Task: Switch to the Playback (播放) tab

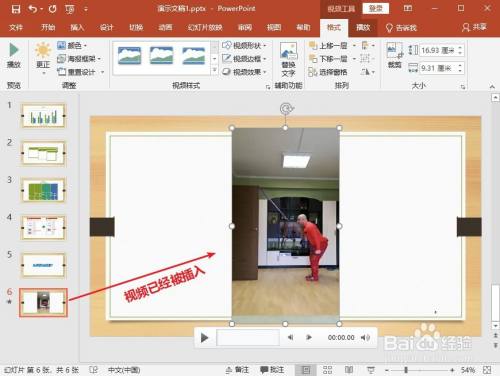Action: point(363,27)
